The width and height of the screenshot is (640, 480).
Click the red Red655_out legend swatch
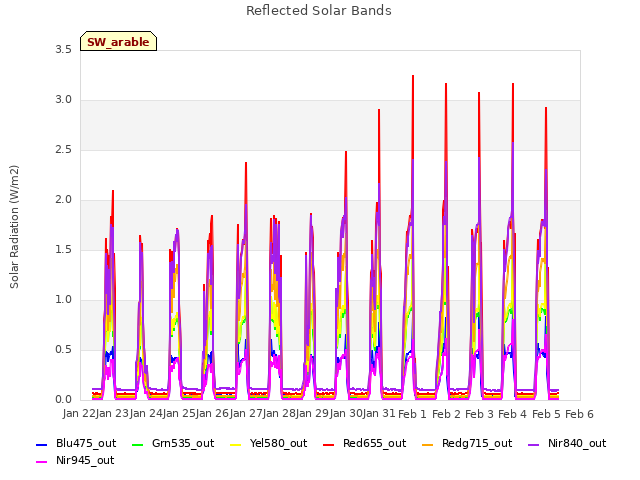pos(329,444)
